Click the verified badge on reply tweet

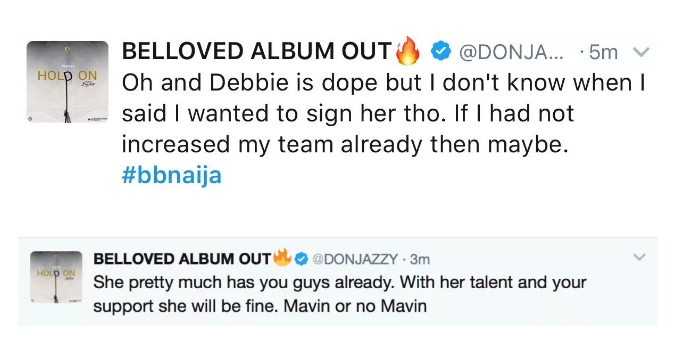point(301,259)
